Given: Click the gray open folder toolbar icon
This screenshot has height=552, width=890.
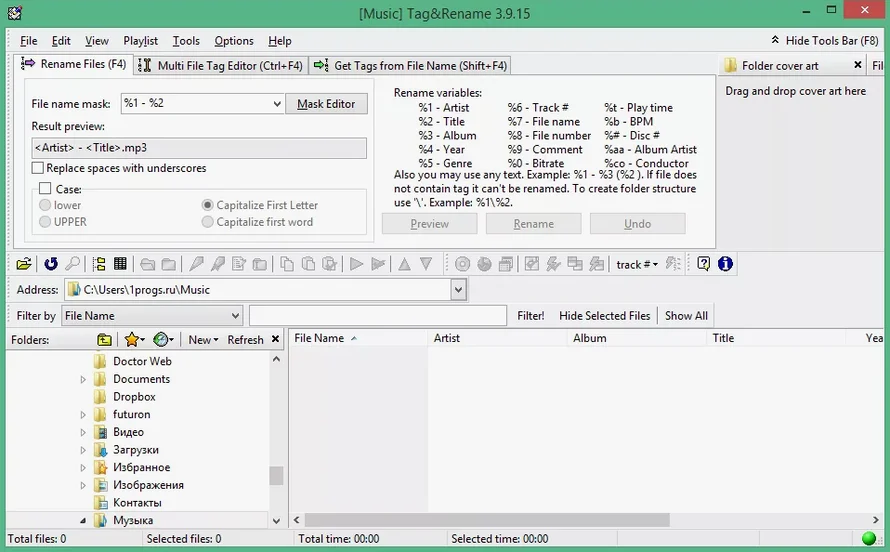Looking at the screenshot, I should coord(147,264).
